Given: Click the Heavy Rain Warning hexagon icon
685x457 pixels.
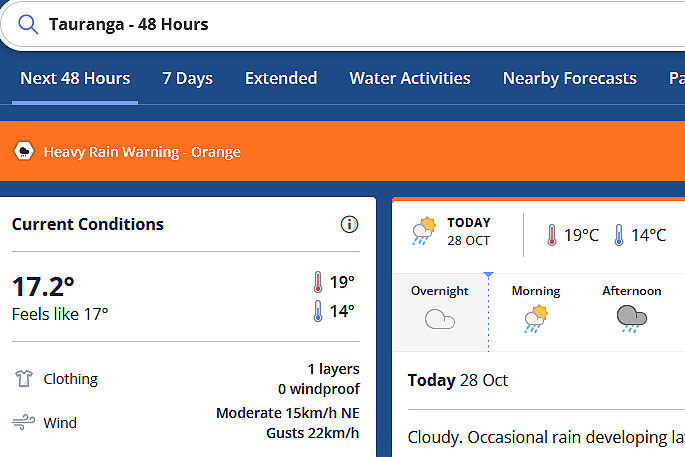Looking at the screenshot, I should pyautogui.click(x=24, y=151).
